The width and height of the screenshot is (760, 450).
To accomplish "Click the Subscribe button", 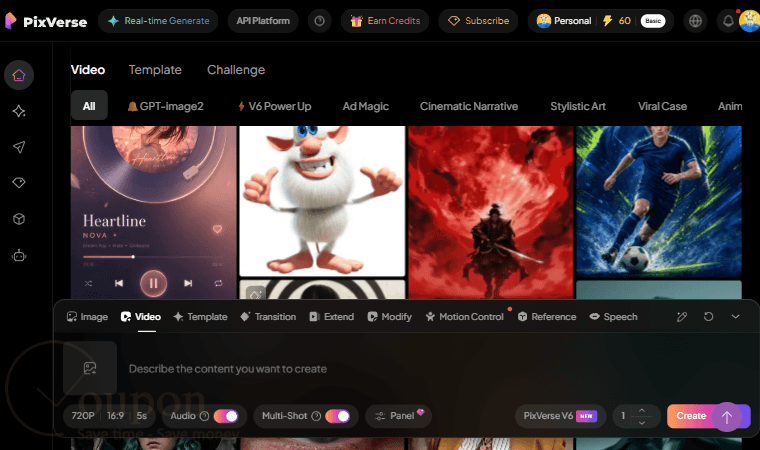I will pyautogui.click(x=478, y=21).
